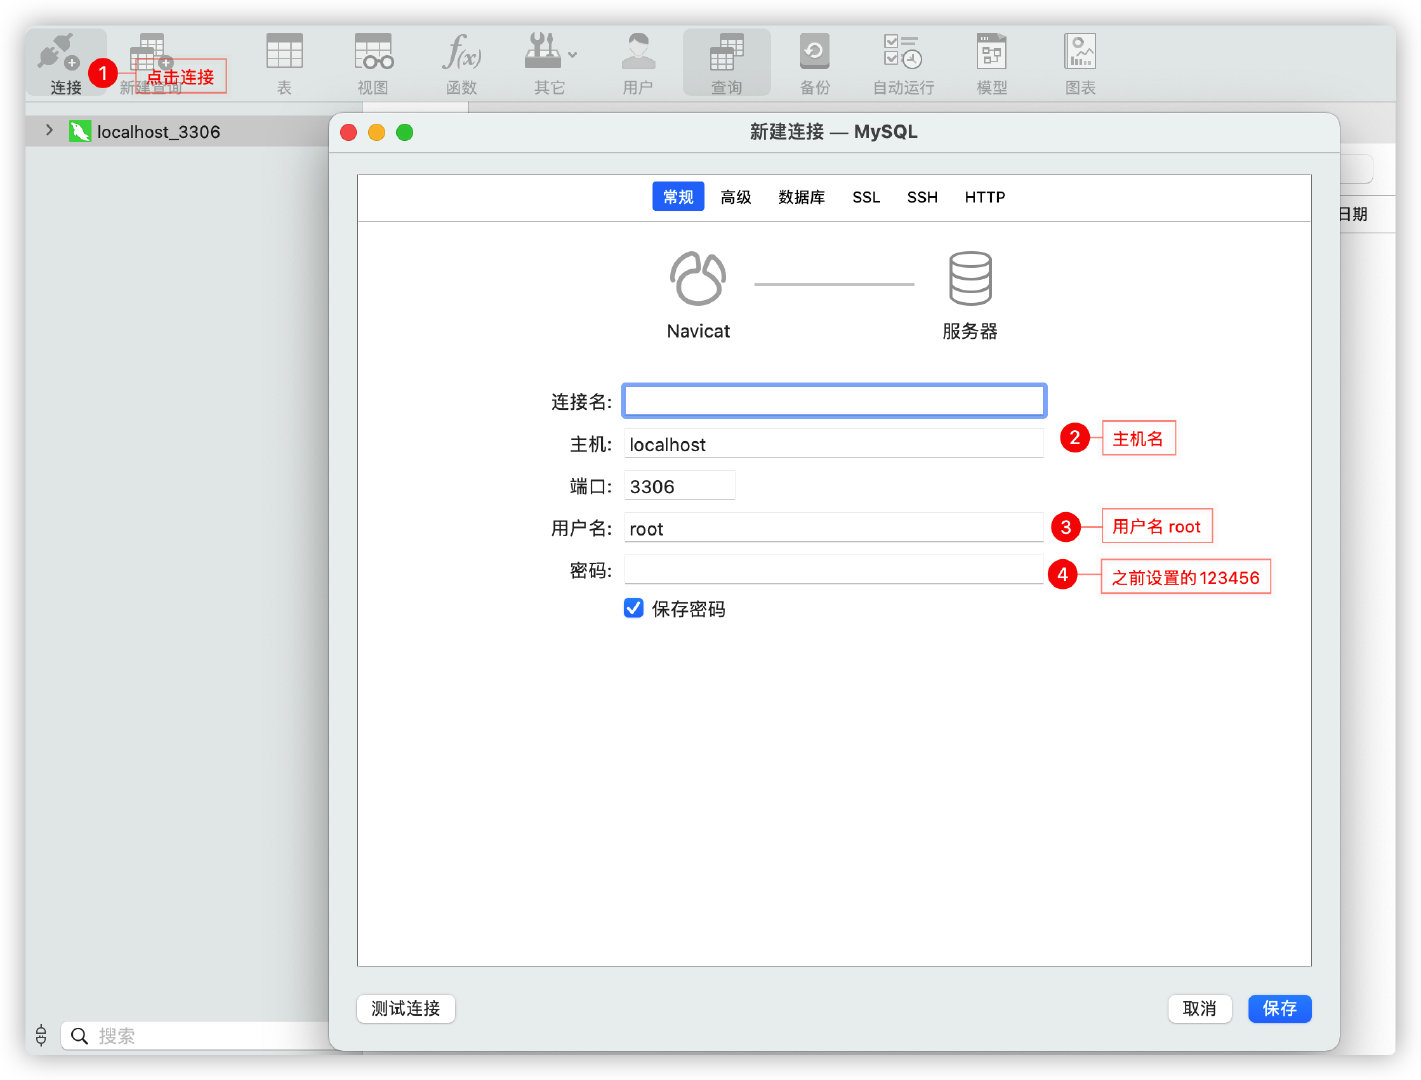
Task: Click the Others (其它) tools icon
Action: pos(543,51)
